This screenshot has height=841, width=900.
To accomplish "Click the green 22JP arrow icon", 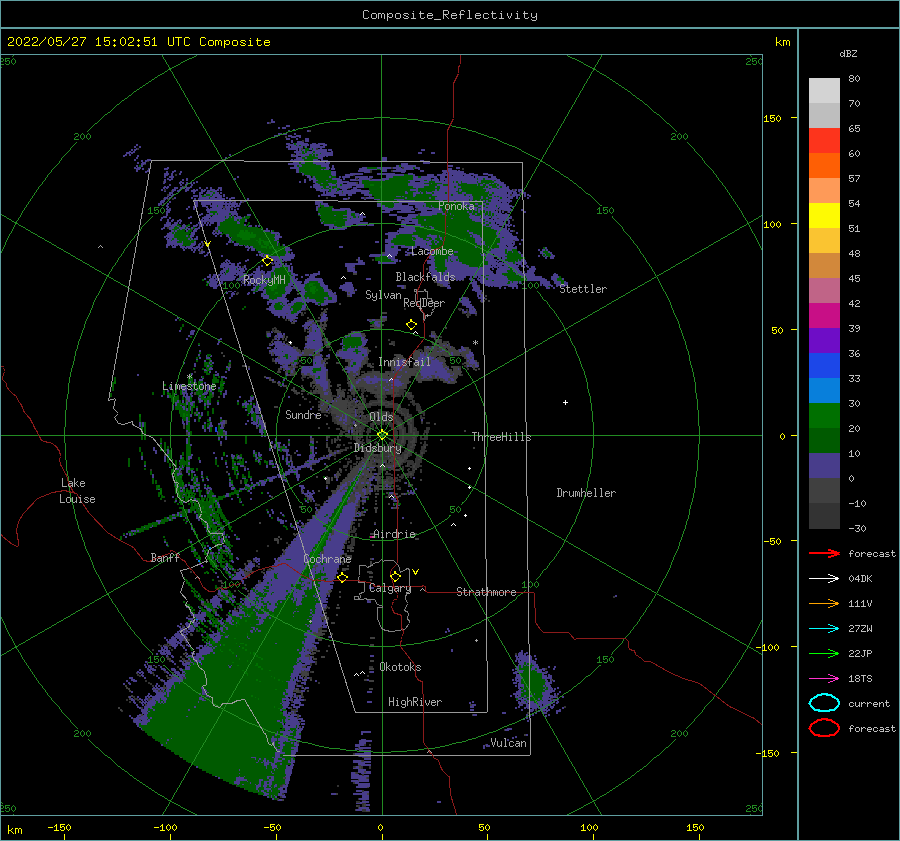I will point(824,653).
